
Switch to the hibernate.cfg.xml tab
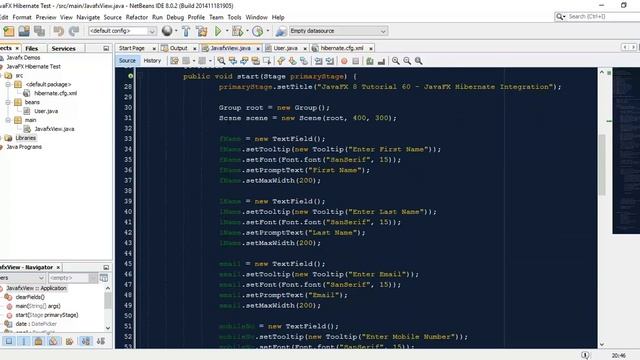[342, 48]
